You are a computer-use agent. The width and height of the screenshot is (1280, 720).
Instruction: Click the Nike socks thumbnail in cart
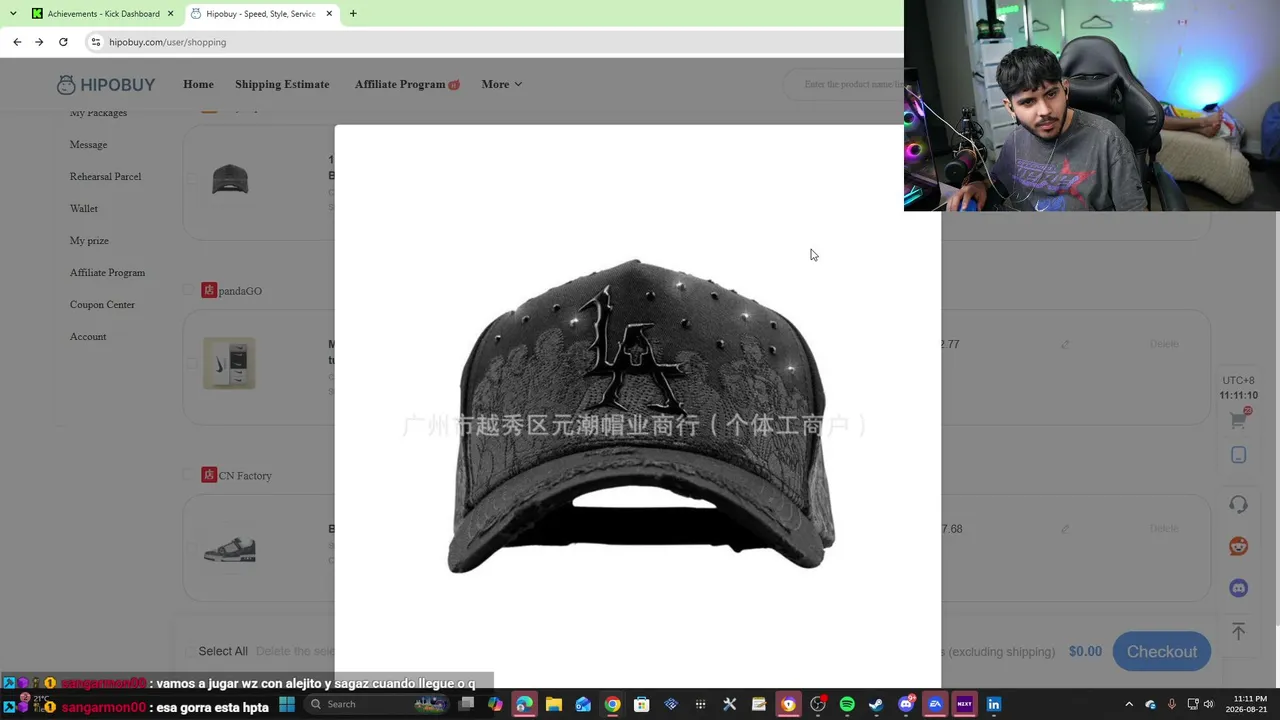pyautogui.click(x=230, y=363)
